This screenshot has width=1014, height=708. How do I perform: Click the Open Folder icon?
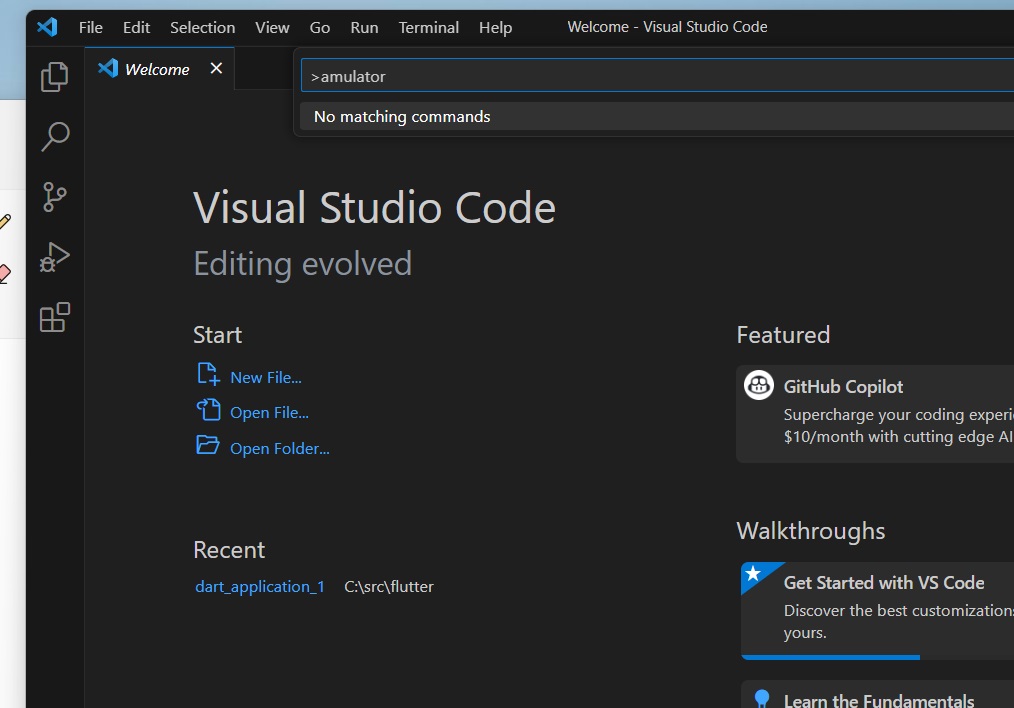tap(208, 445)
